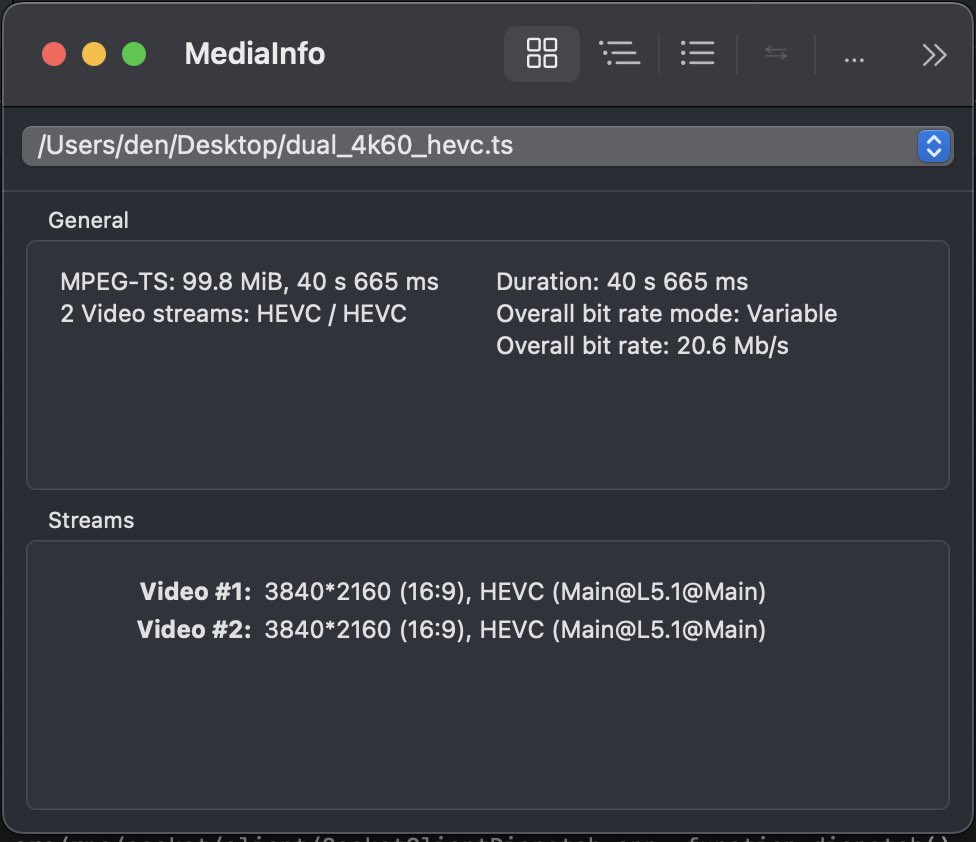Close the MediaInfo window
This screenshot has height=842, width=976.
54,54
